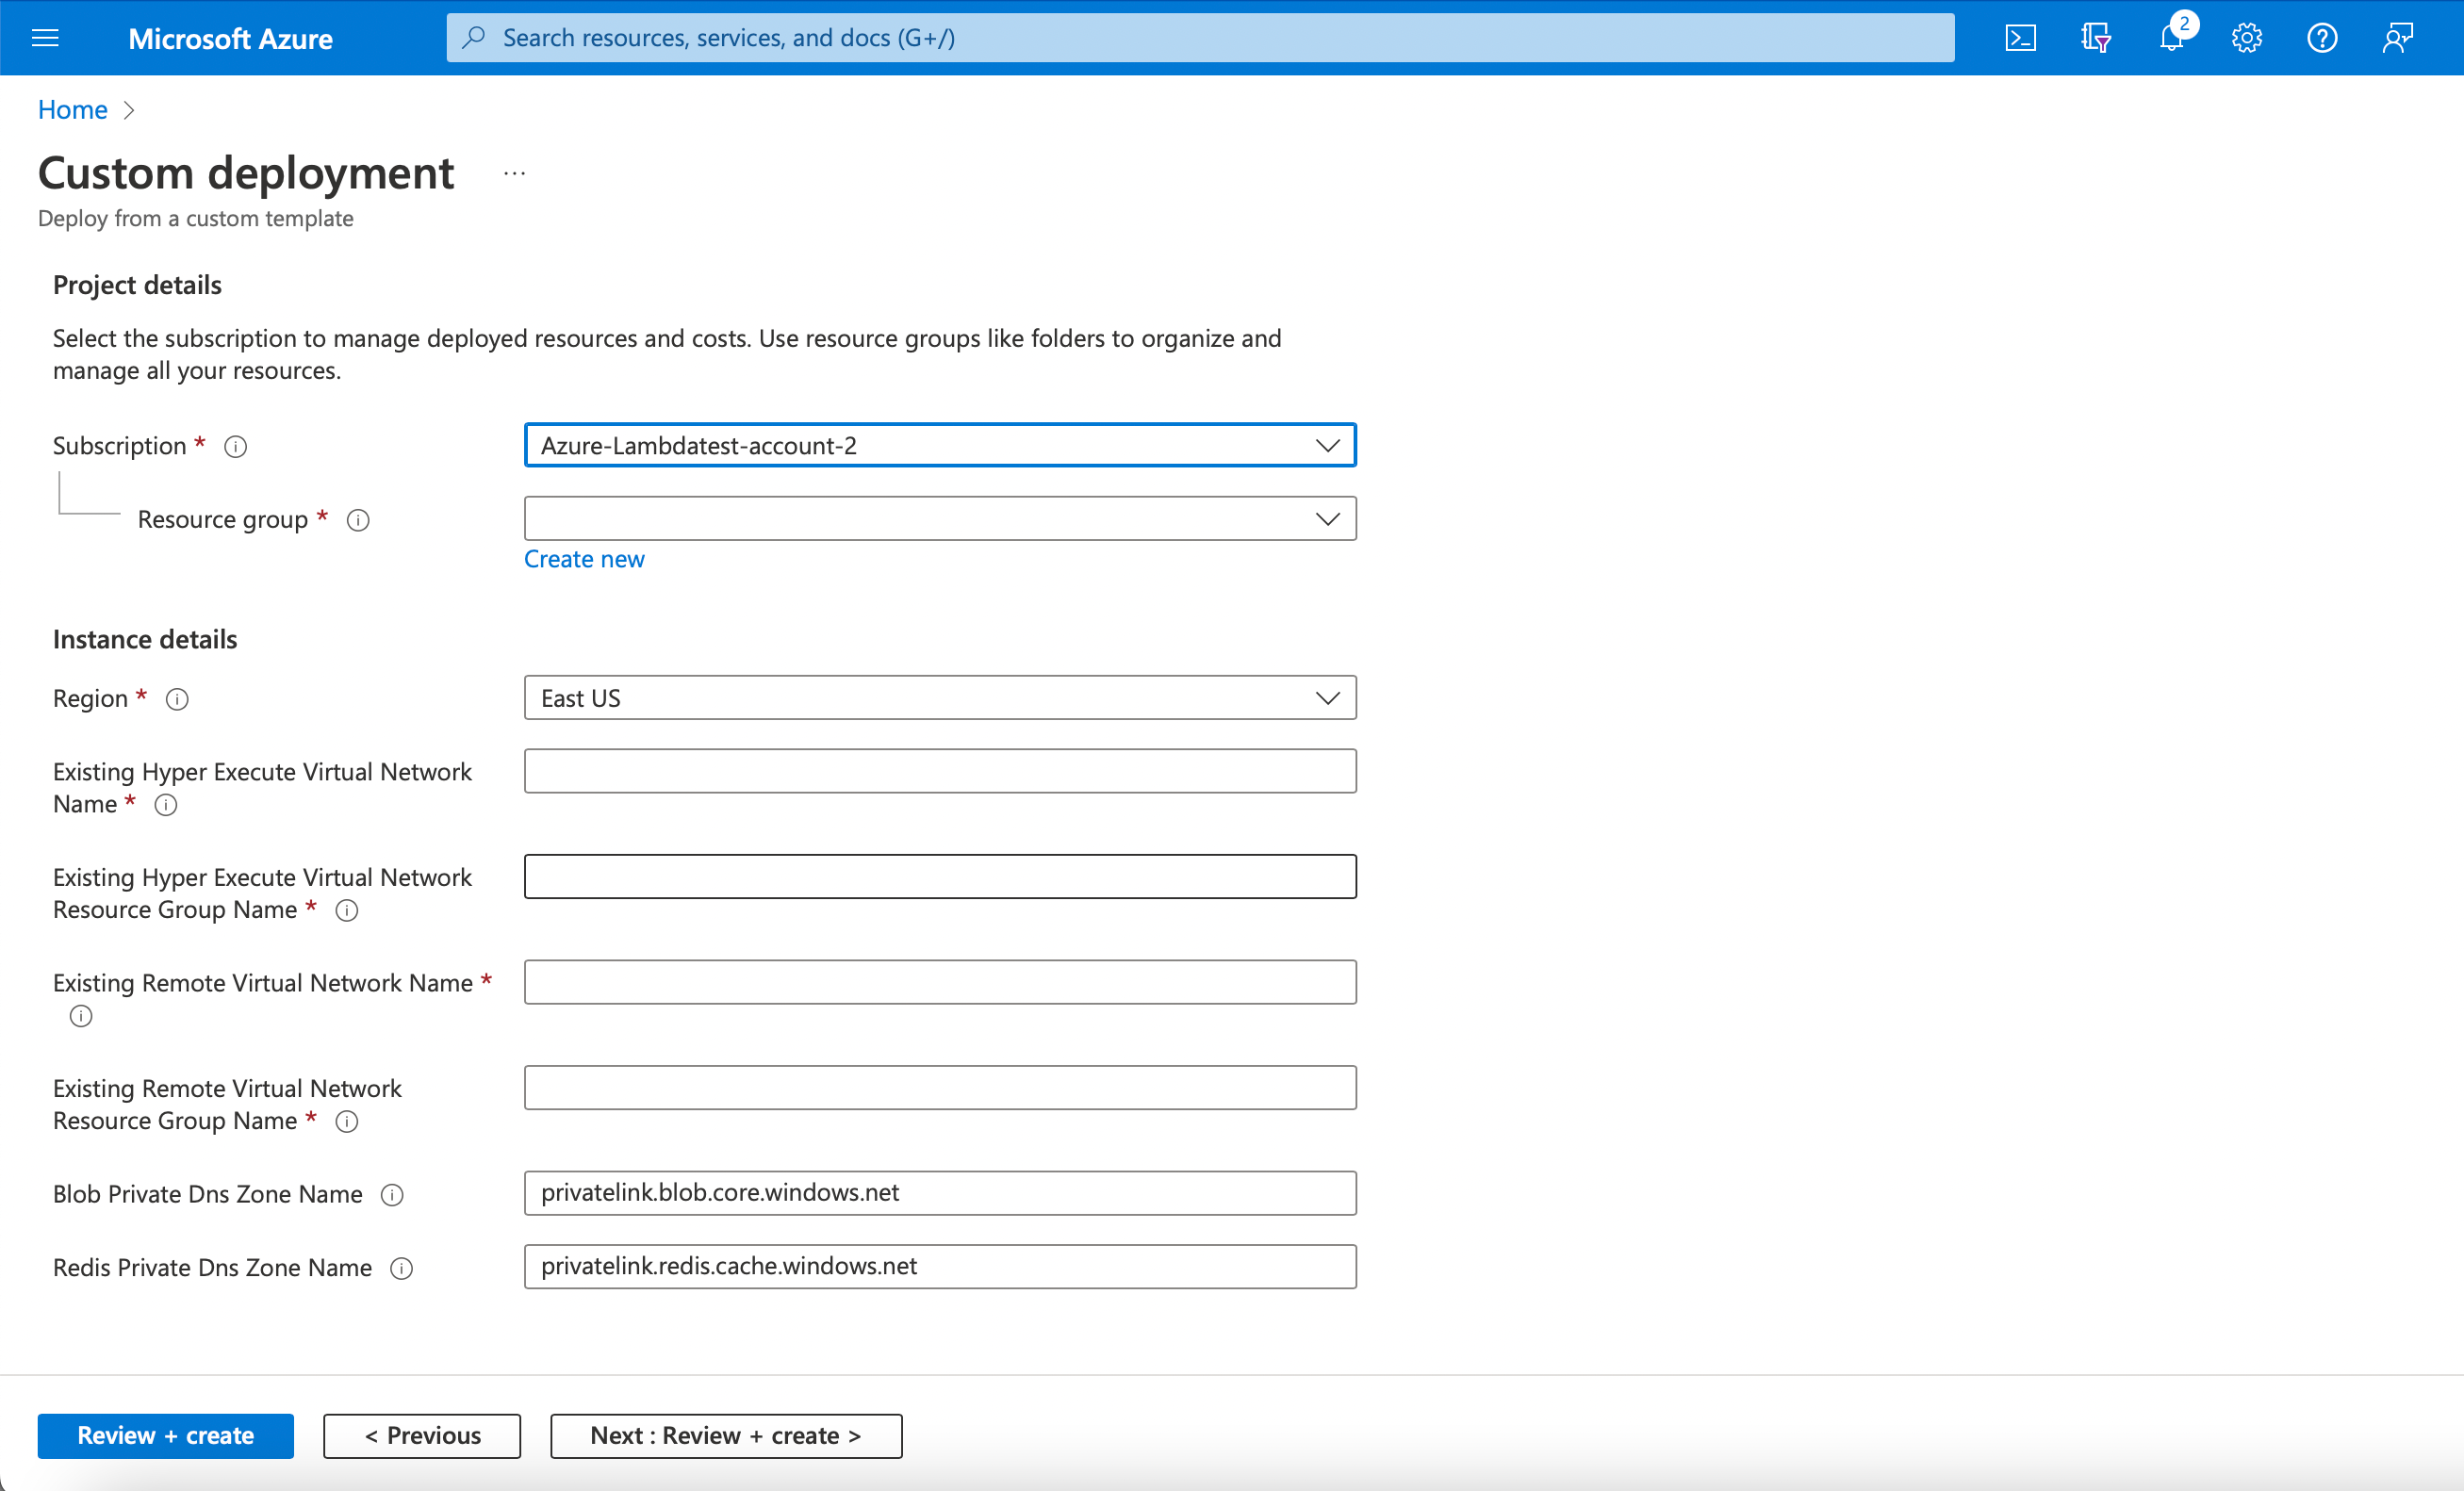Click the Next : Review + create button

[x=726, y=1435]
